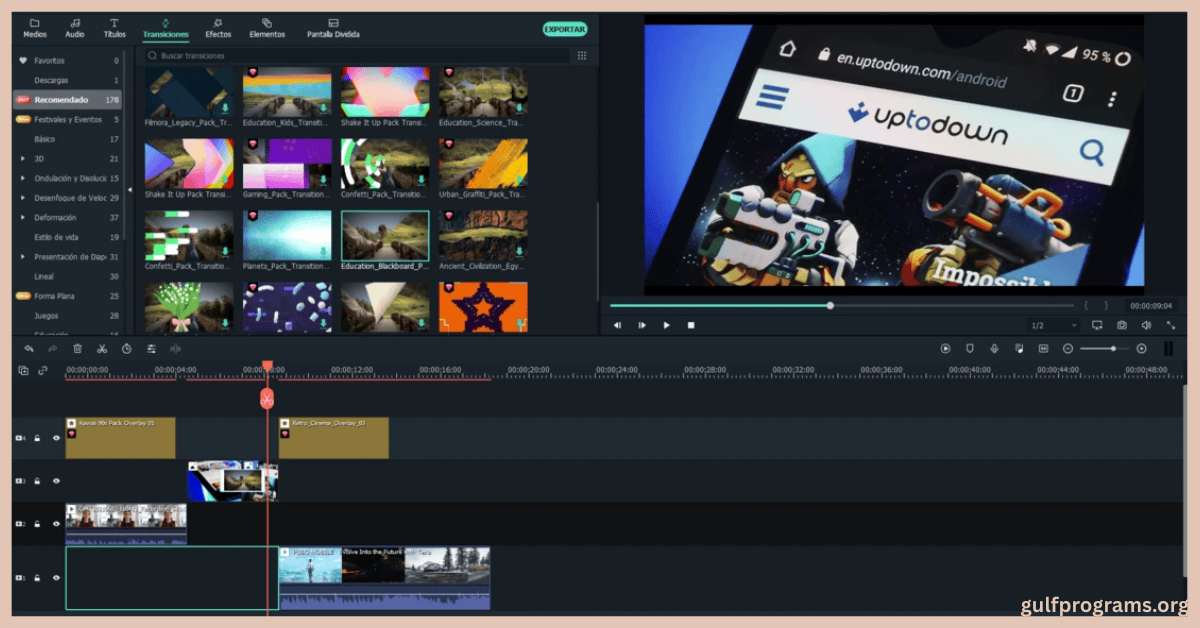This screenshot has height=628, width=1200.
Task: Undo the last edit
Action: pyautogui.click(x=29, y=348)
